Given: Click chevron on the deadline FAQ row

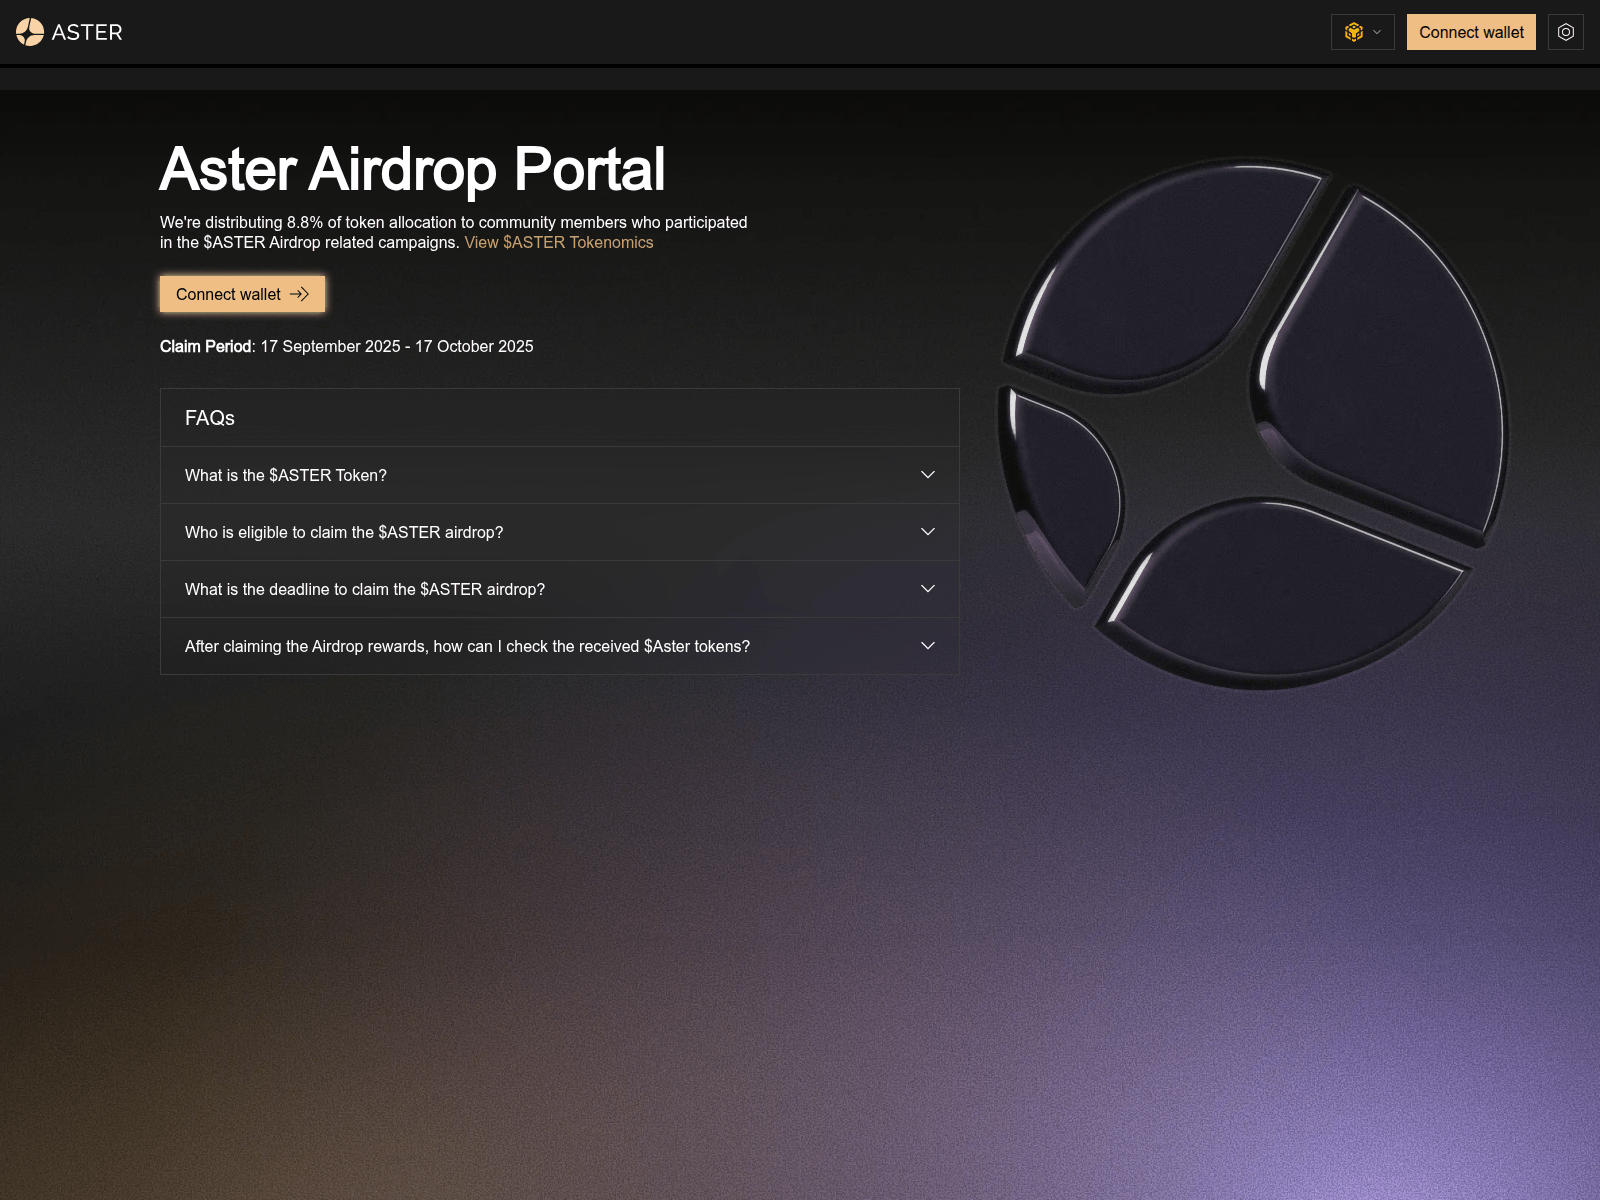Looking at the screenshot, I should click(927, 589).
